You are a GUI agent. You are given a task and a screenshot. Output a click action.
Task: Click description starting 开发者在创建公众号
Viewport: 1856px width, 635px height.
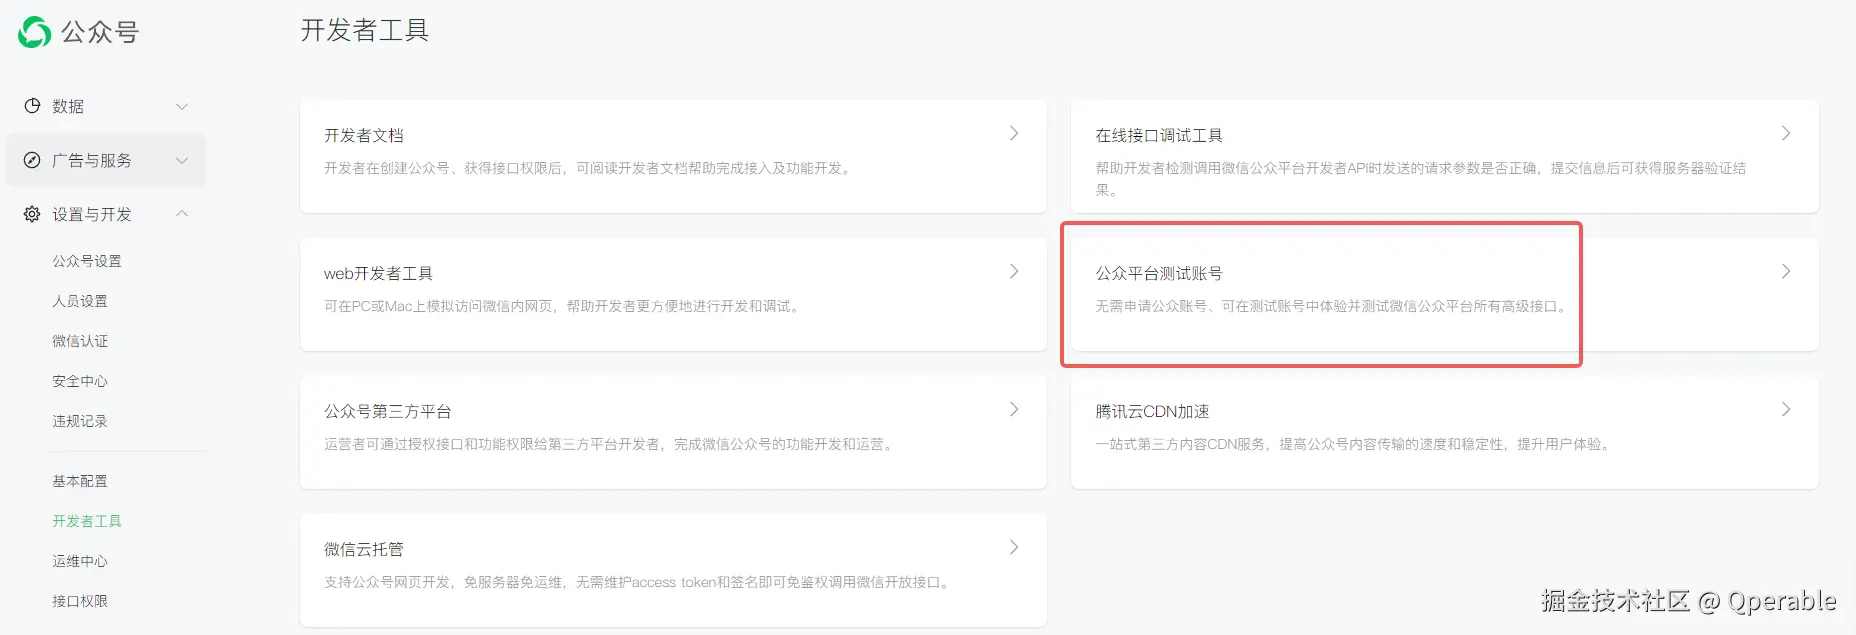pyautogui.click(x=590, y=168)
